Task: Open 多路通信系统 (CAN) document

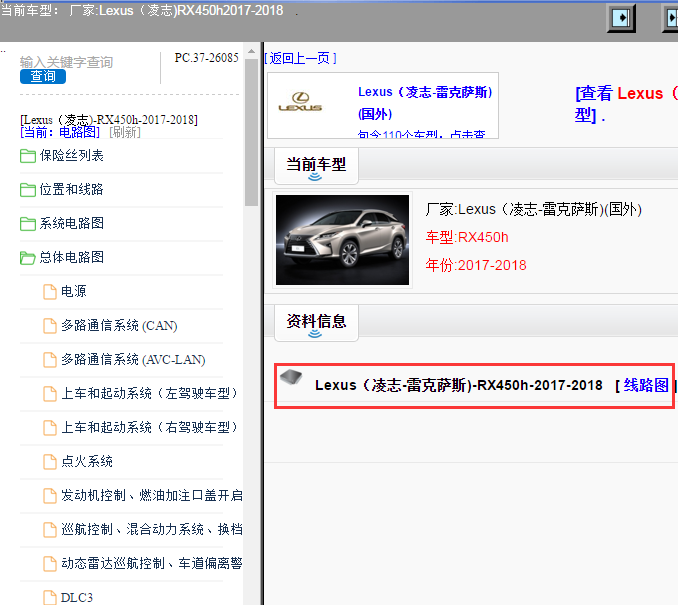Action: click(119, 326)
